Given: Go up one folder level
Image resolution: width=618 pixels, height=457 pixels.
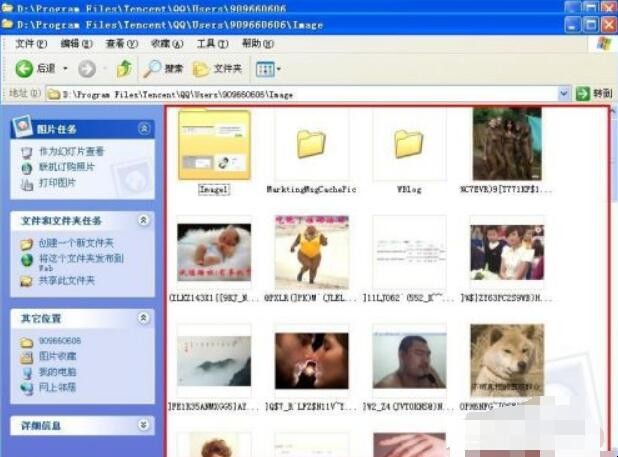Looking at the screenshot, I should pyautogui.click(x=125, y=69).
